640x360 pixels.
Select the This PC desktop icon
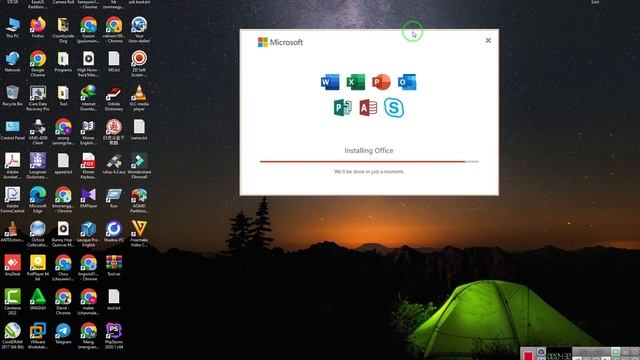tap(13, 27)
